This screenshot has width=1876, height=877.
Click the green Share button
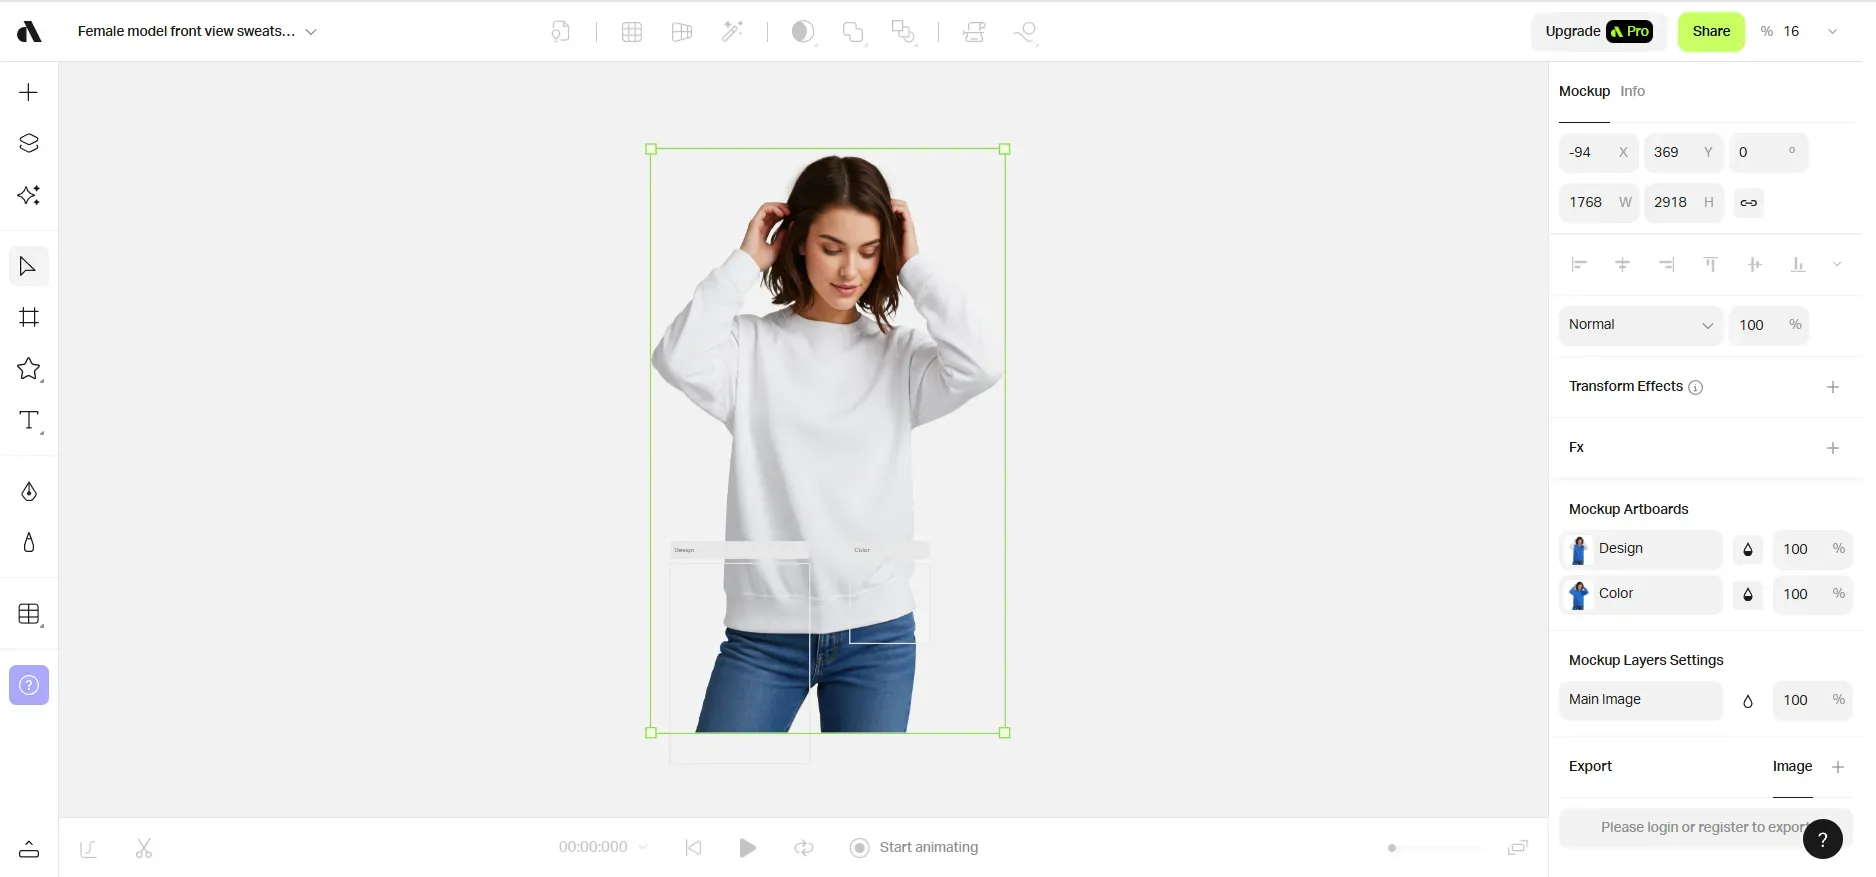click(1711, 32)
